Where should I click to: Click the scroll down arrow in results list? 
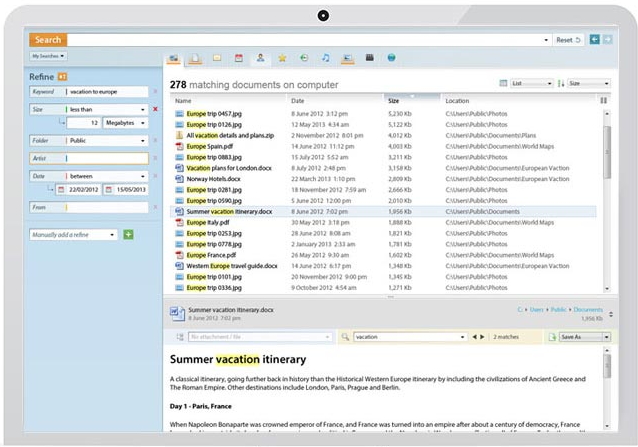click(x=607, y=288)
